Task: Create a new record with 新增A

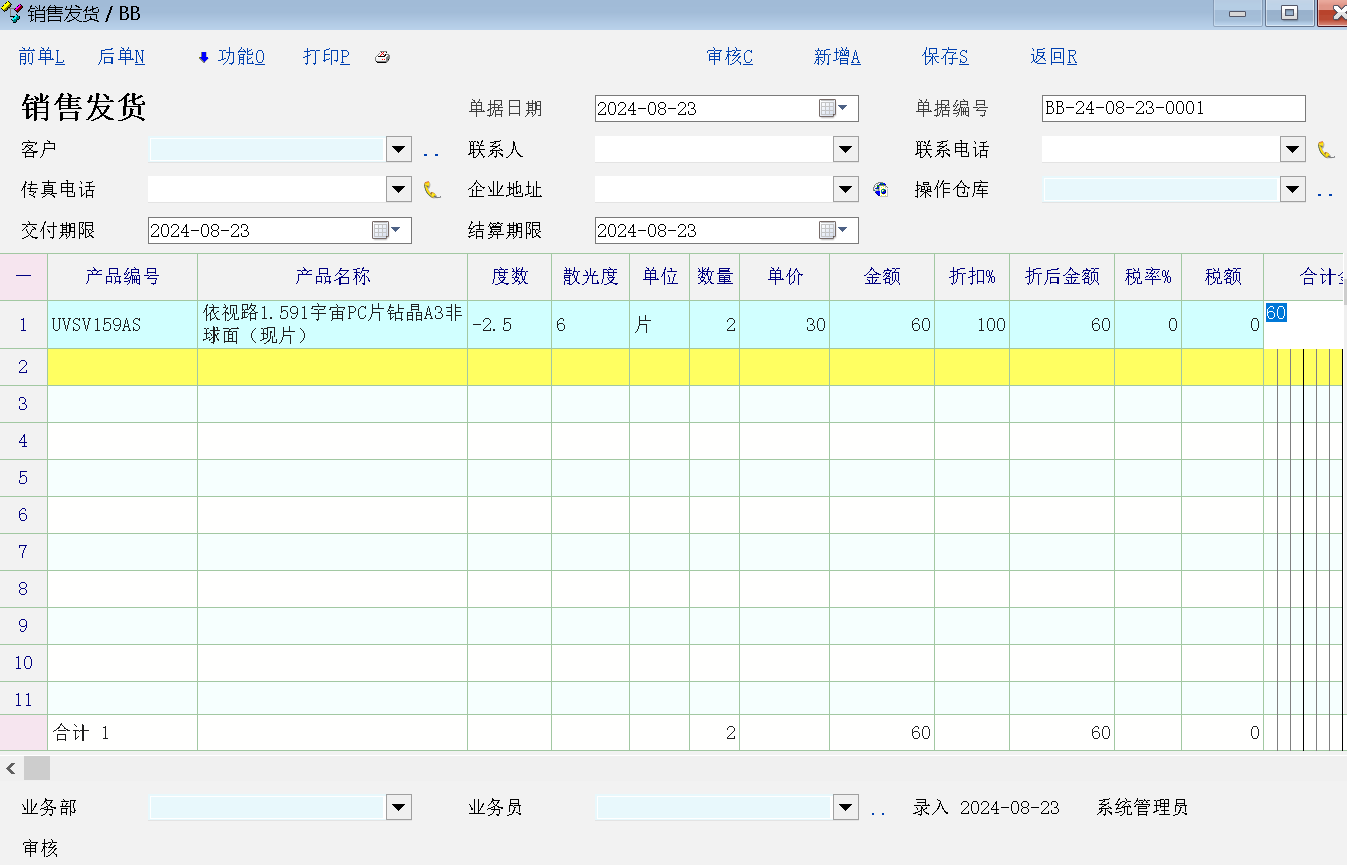Action: [x=837, y=57]
